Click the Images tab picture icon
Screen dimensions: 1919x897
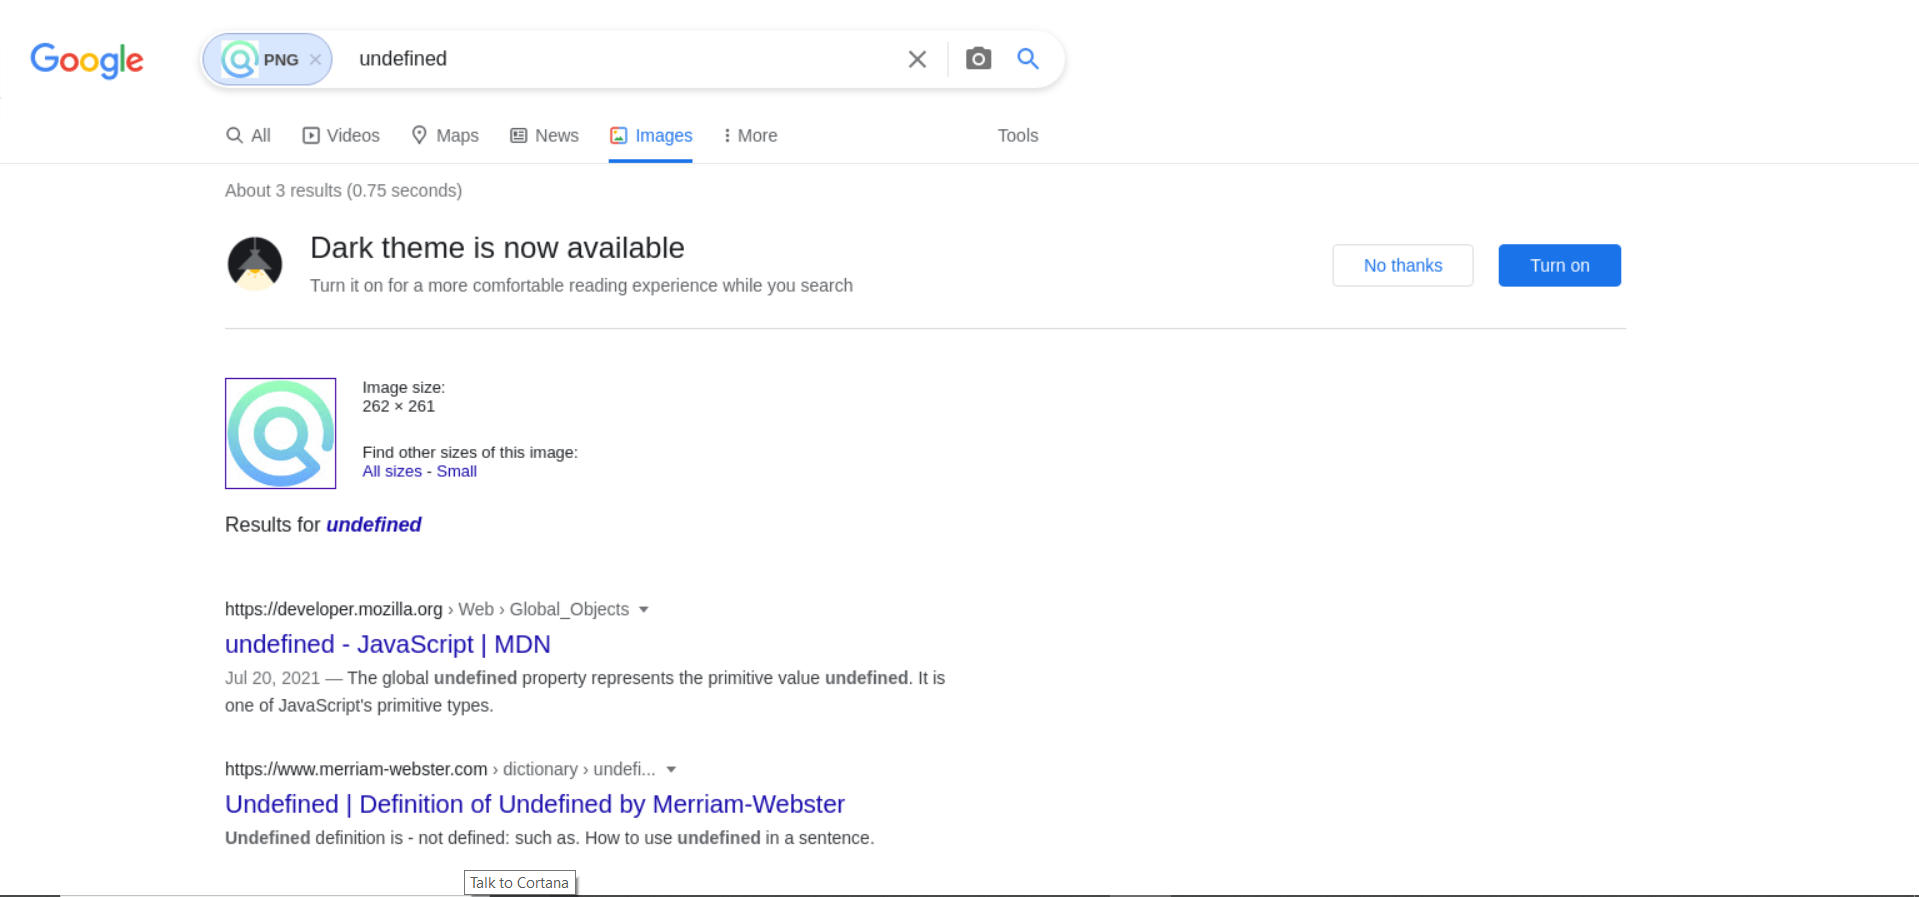tap(620, 135)
